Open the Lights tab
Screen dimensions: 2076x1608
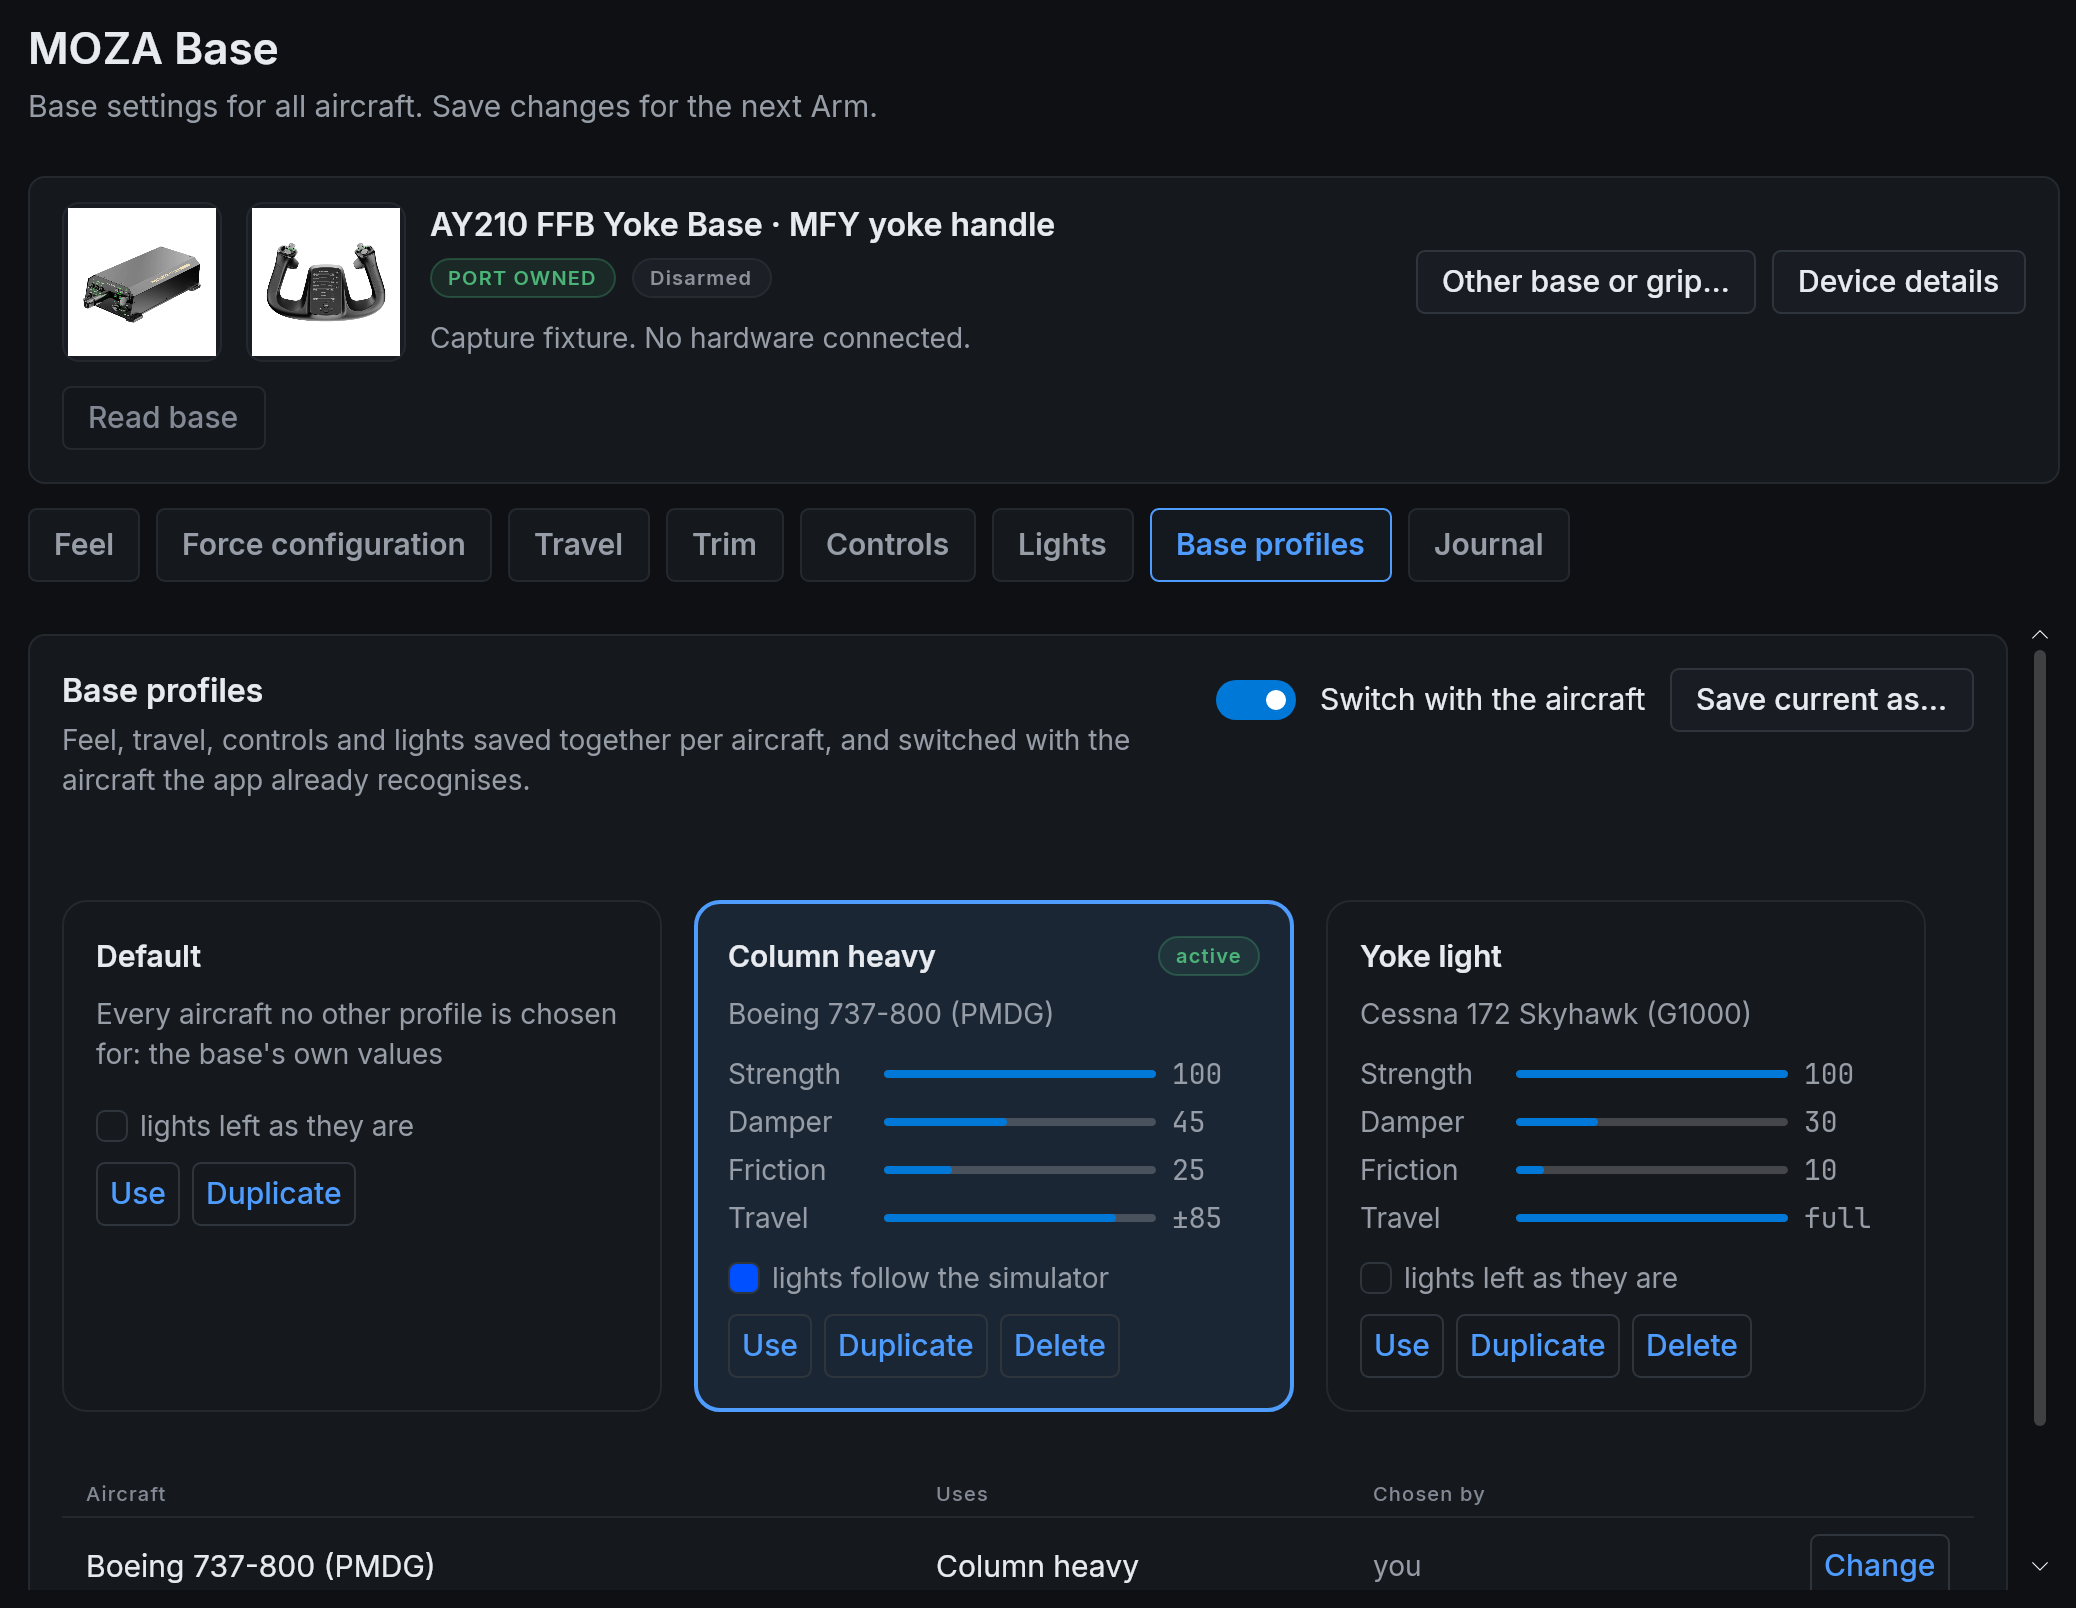tap(1063, 545)
